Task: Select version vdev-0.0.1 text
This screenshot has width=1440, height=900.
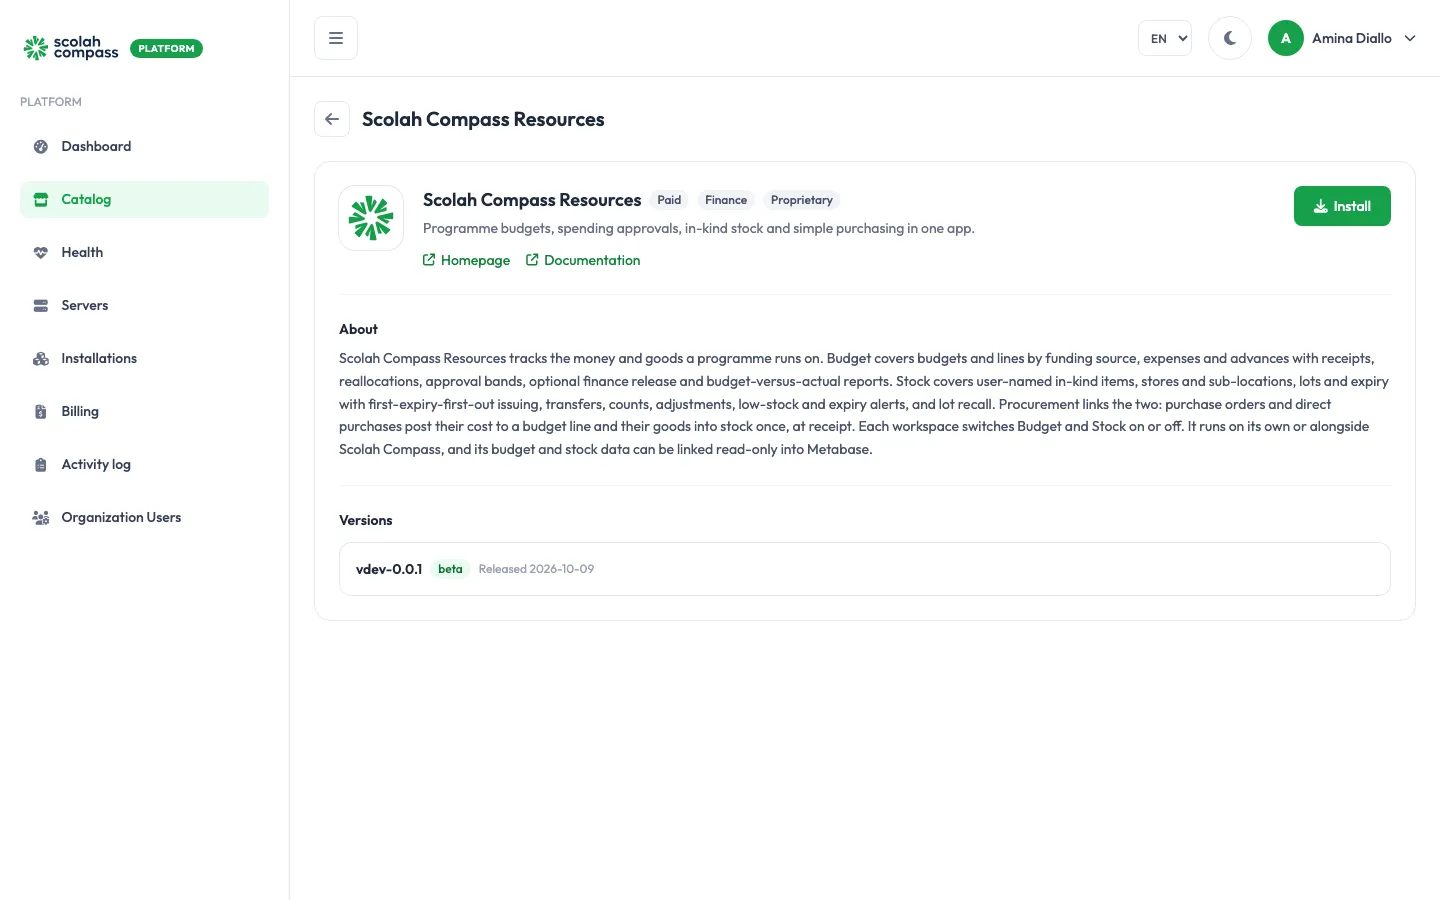Action: [x=389, y=569]
